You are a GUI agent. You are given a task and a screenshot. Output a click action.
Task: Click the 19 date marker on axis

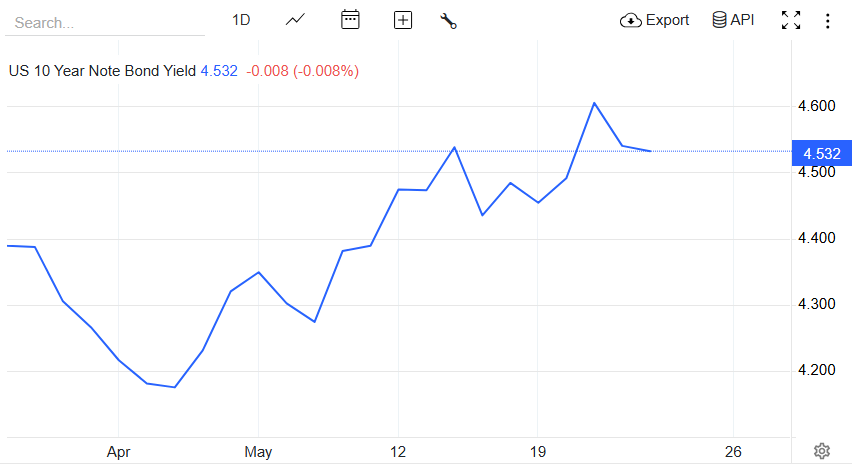point(537,452)
